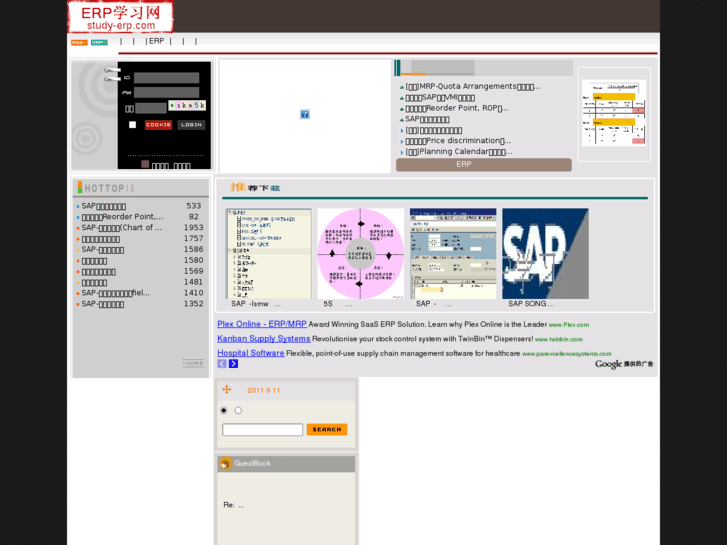The image size is (727, 545).
Task: Click the teal badge next to RSS
Action: point(99,42)
